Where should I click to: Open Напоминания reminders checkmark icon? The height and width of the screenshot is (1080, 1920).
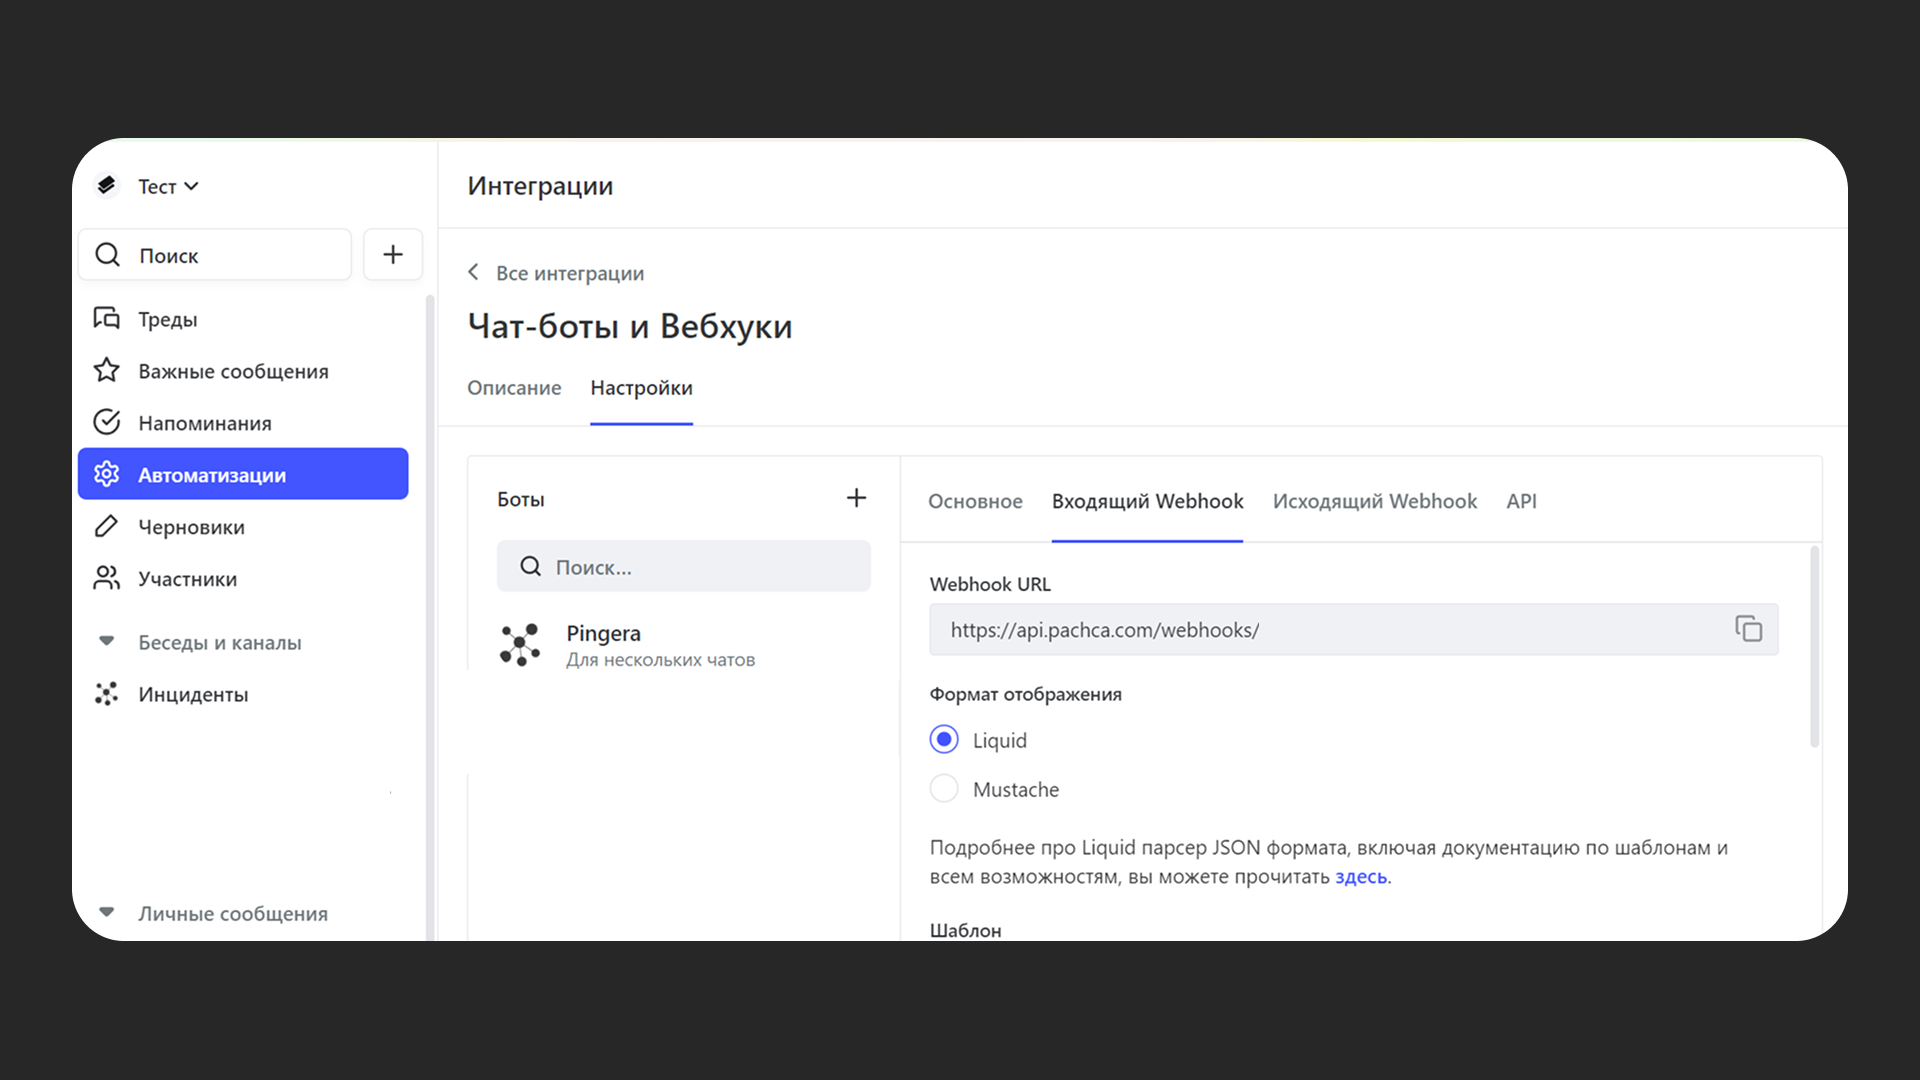pos(107,422)
